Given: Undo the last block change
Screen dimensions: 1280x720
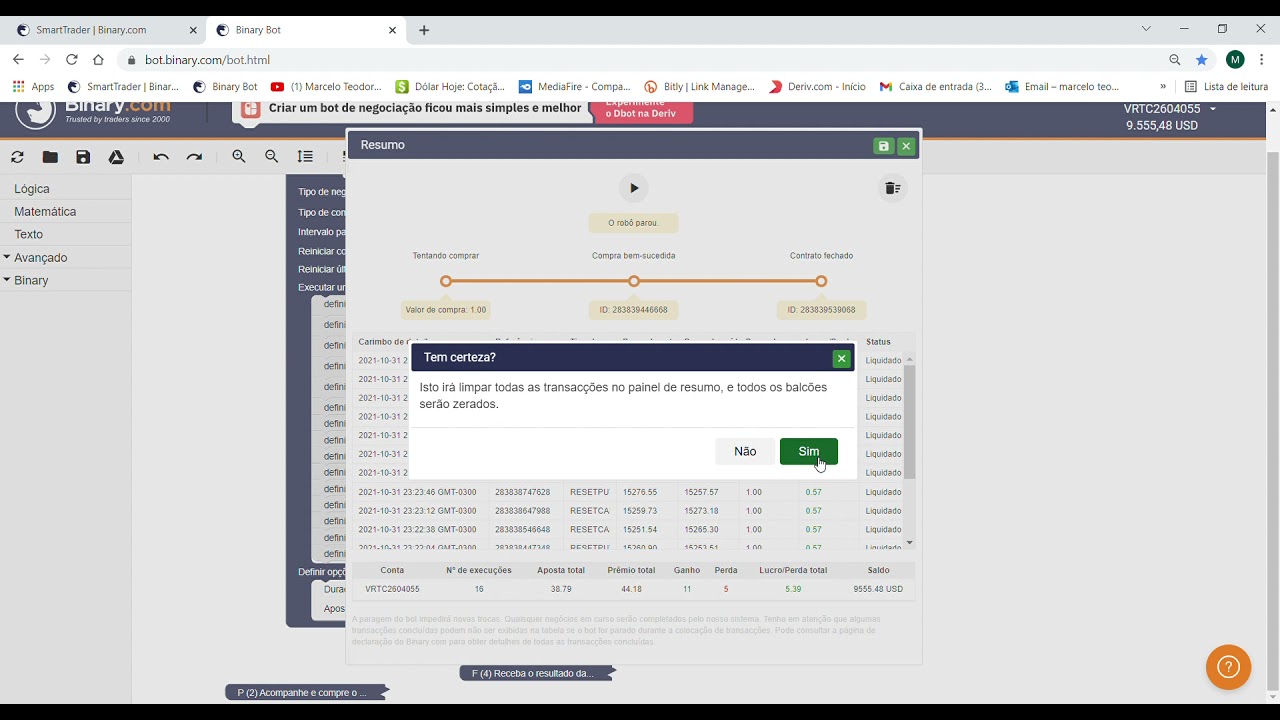Looking at the screenshot, I should point(161,157).
